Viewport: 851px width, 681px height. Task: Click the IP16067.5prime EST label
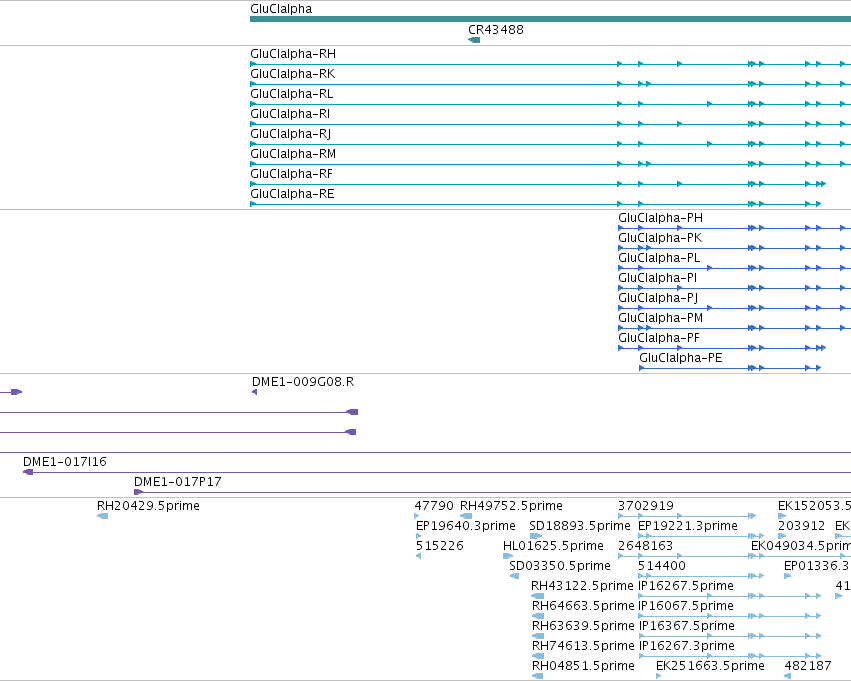[x=686, y=606]
